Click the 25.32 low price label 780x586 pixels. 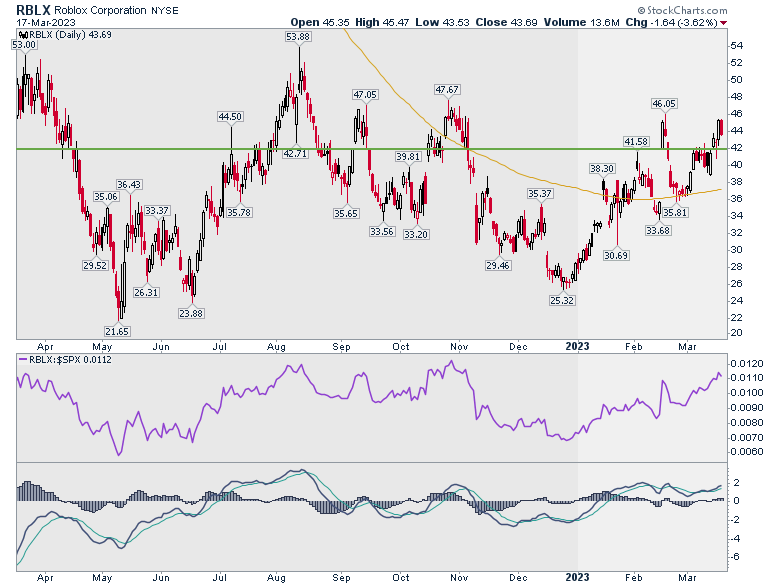click(562, 300)
